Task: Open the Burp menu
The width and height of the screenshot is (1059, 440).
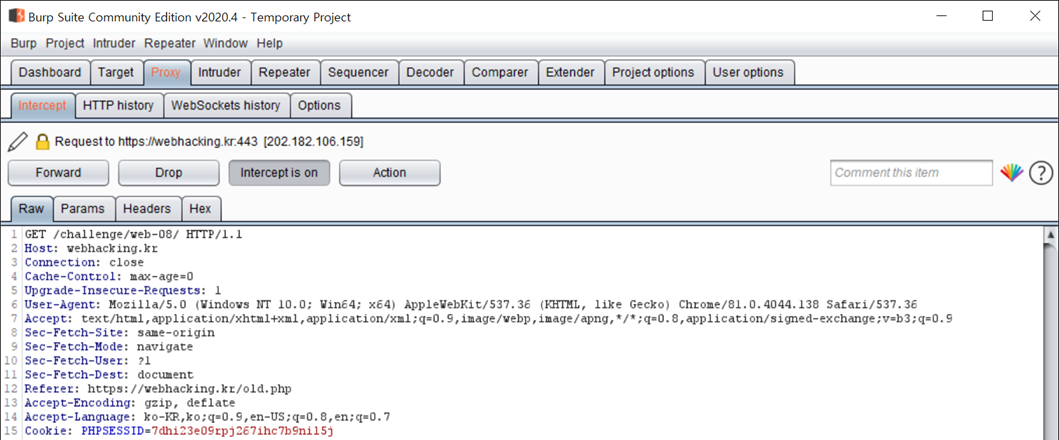Action: (24, 43)
